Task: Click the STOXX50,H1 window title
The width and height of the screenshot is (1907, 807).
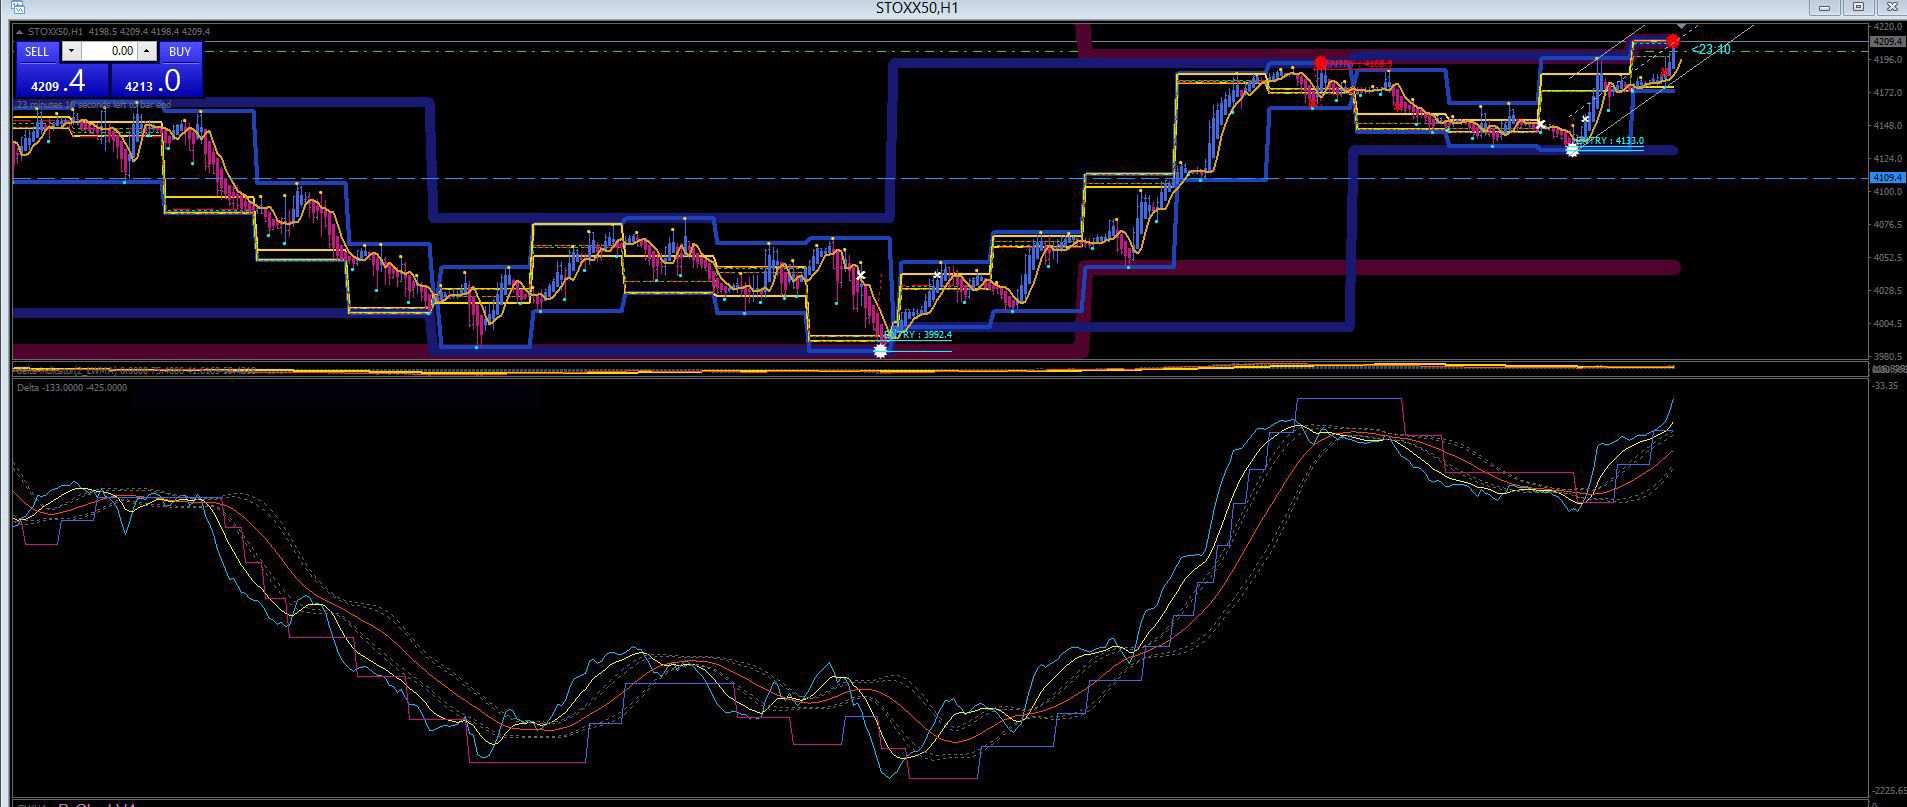Action: [x=917, y=8]
